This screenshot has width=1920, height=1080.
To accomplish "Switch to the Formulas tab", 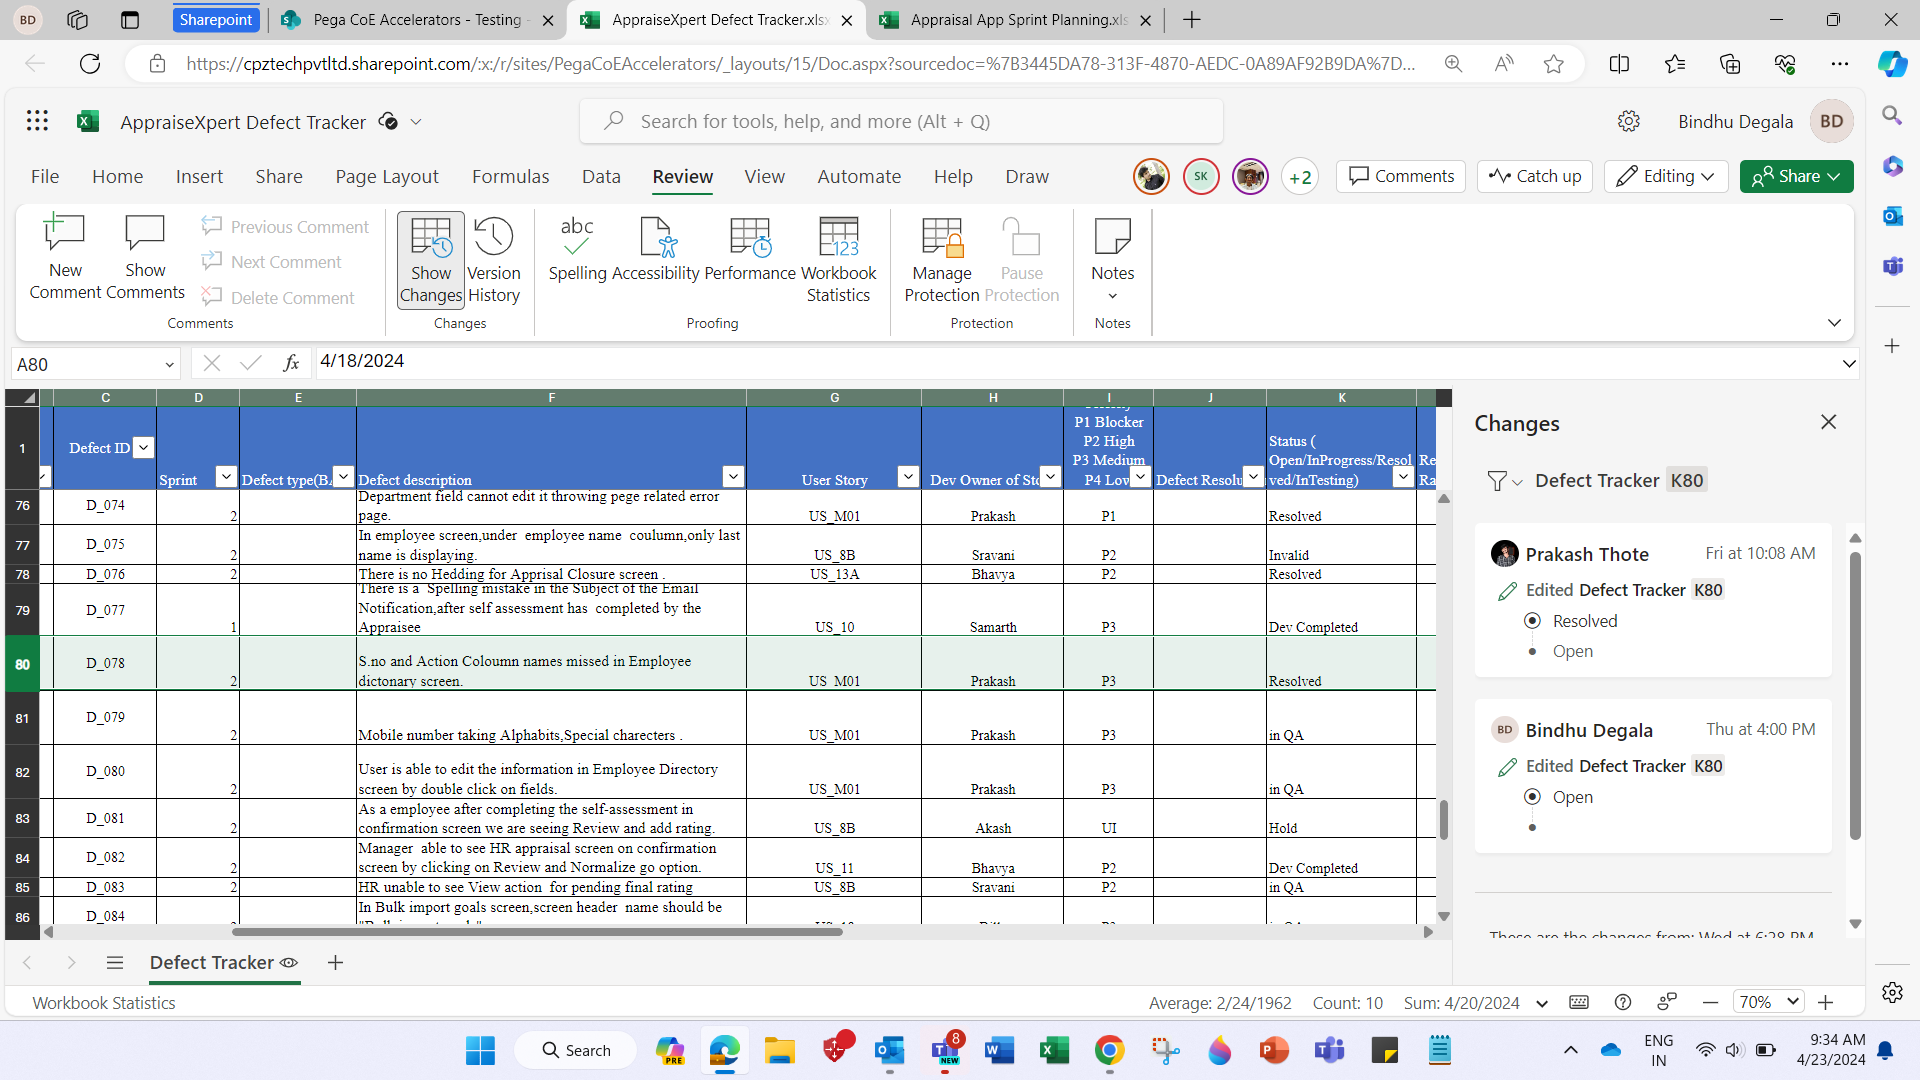I will tap(510, 176).
